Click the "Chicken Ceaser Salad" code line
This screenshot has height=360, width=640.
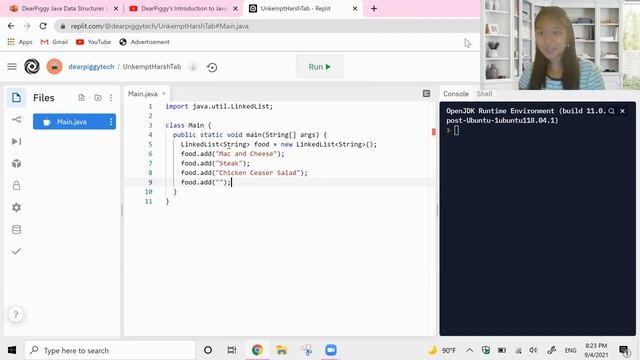(x=244, y=173)
